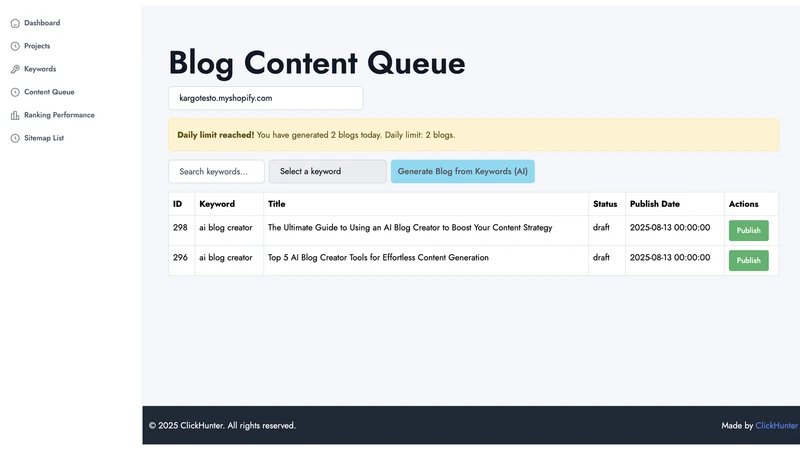The height and width of the screenshot is (450, 800).
Task: Click the Status column header
Action: (605, 204)
